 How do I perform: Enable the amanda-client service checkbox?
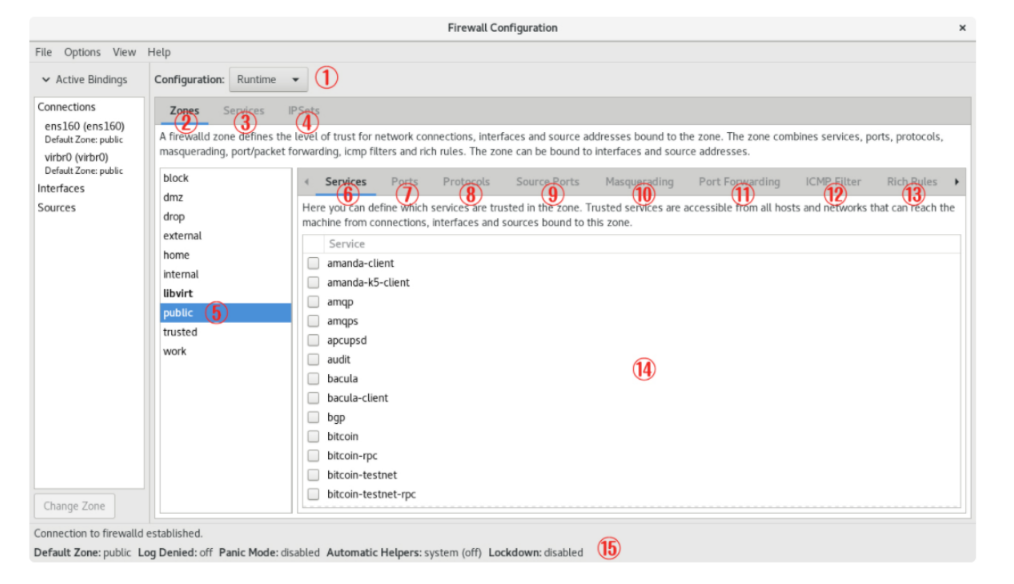pyautogui.click(x=314, y=263)
